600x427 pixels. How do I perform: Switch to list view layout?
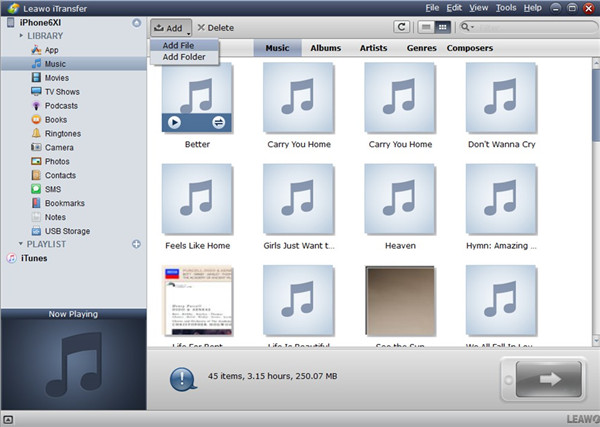coord(427,28)
